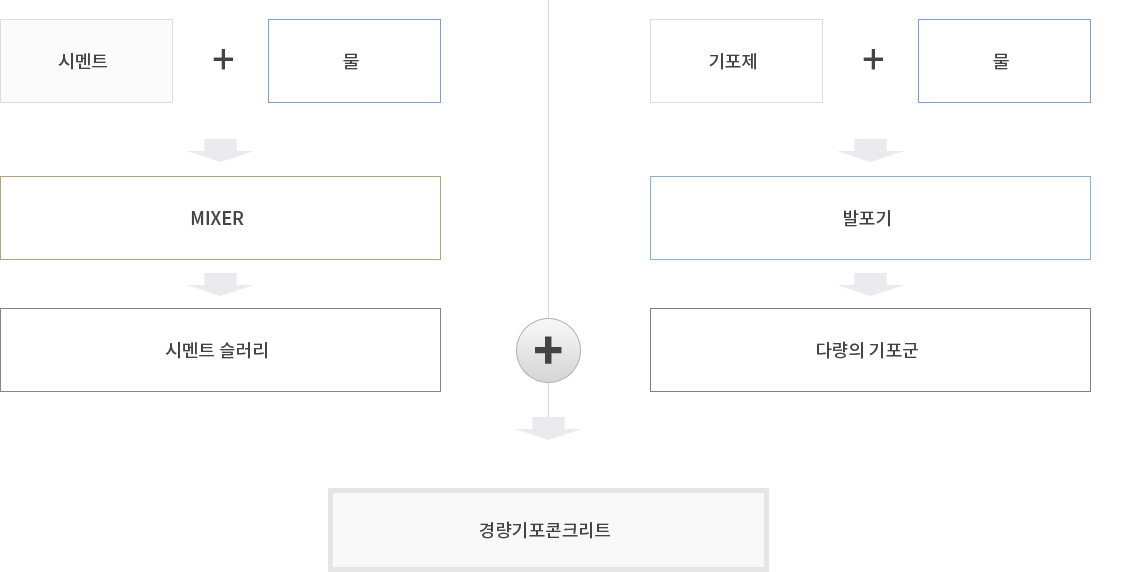The height and width of the screenshot is (572, 1129).
Task: Select the 시멘트 box
Action: (86, 61)
